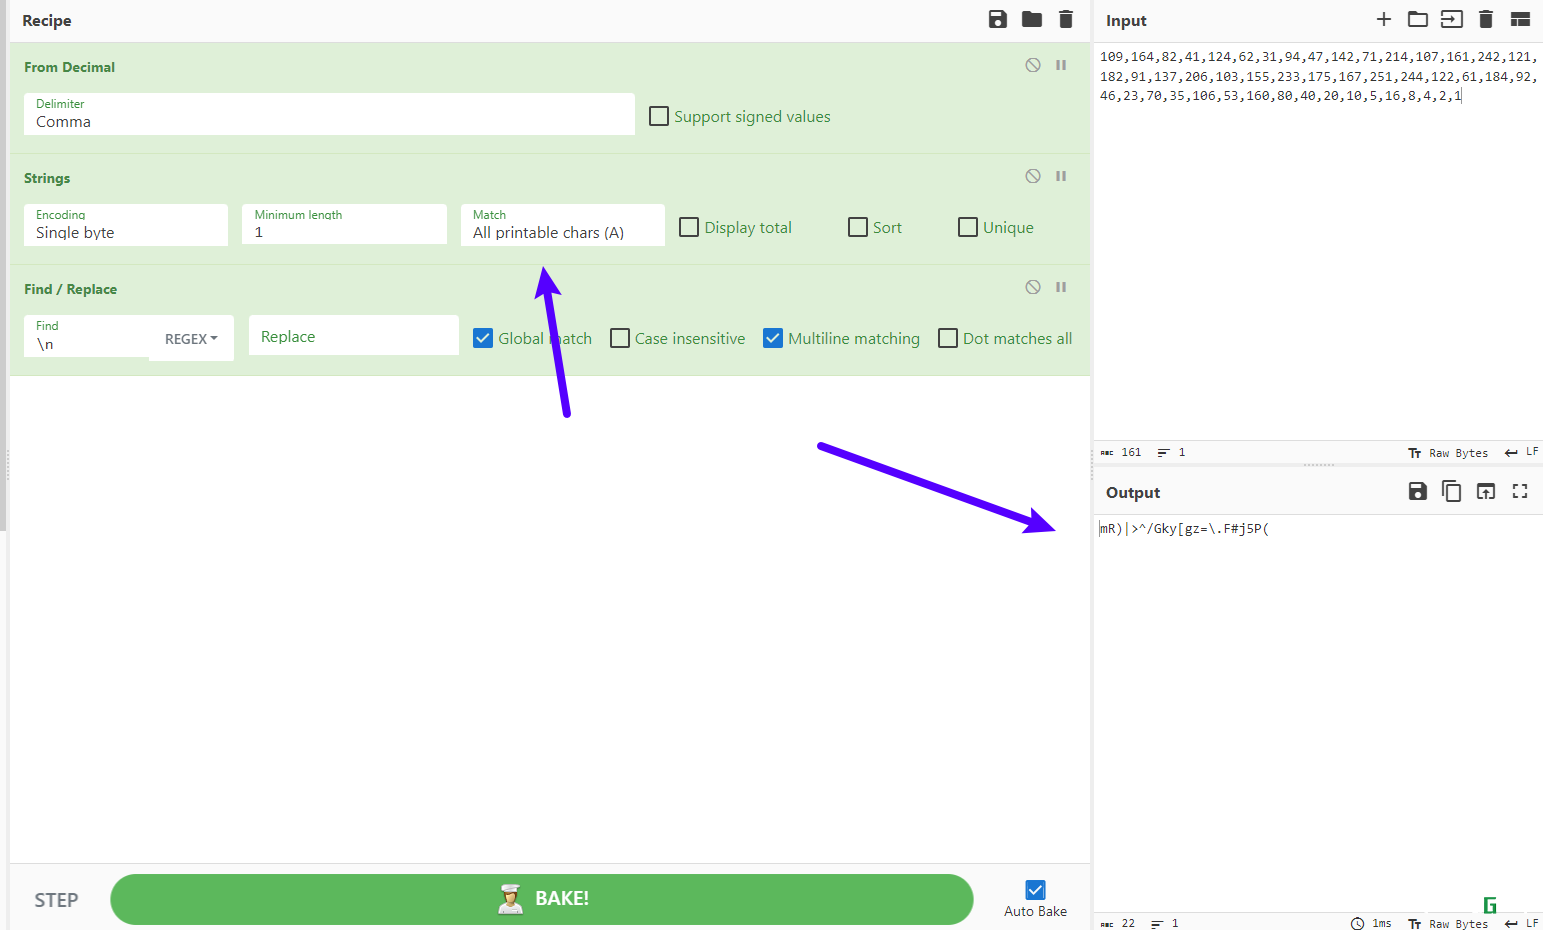Click the Recipe panel heading
Screen dimensions: 1543x930
pos(47,20)
